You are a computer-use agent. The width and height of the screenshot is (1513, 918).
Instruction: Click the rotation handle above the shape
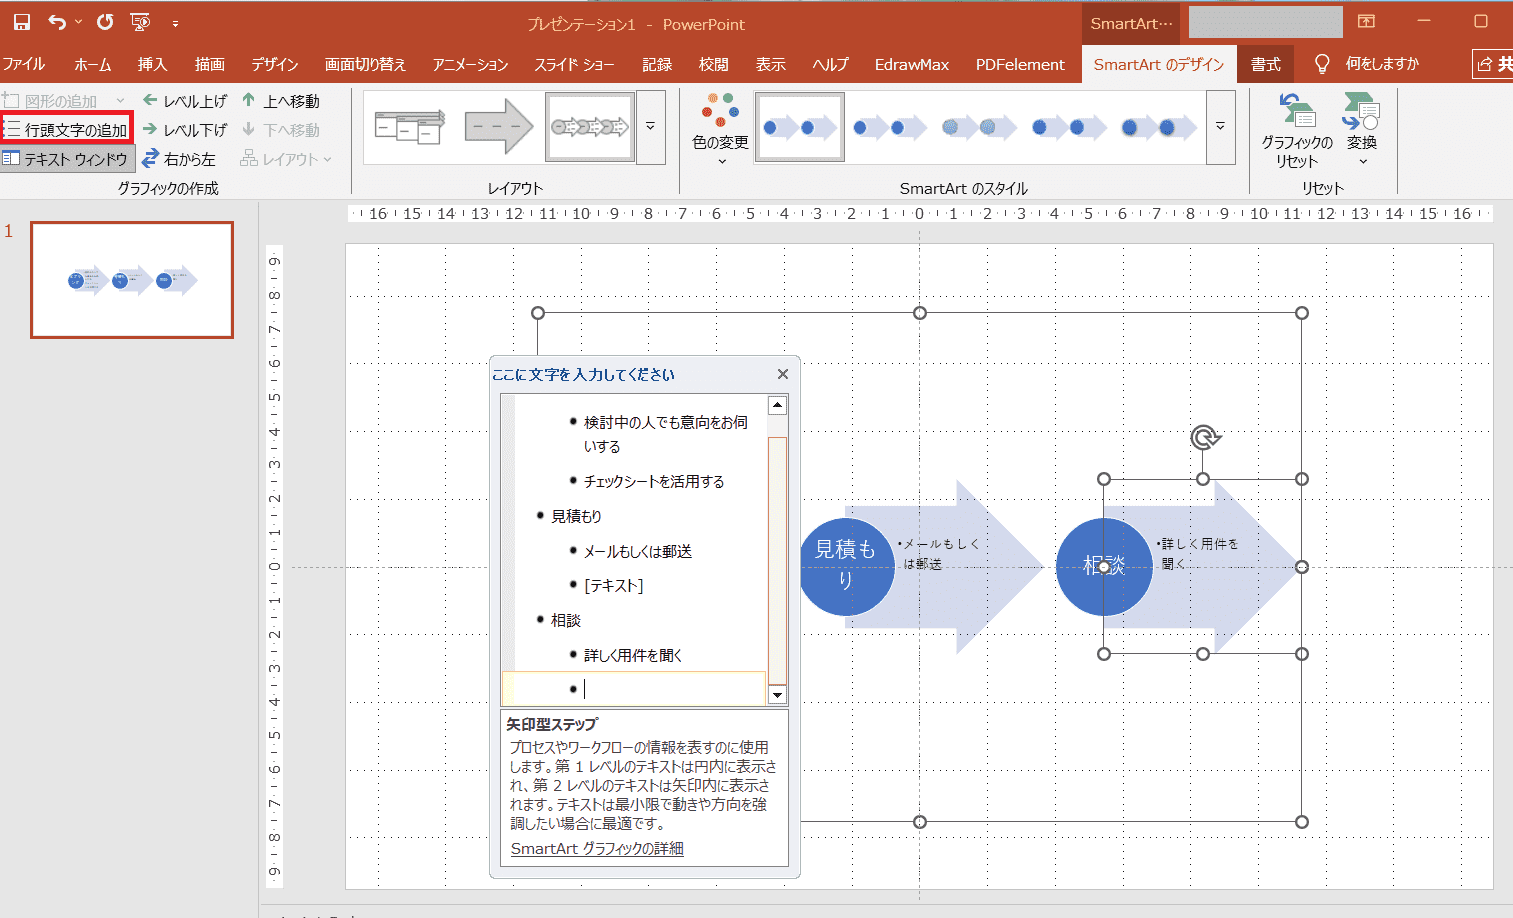pyautogui.click(x=1205, y=438)
